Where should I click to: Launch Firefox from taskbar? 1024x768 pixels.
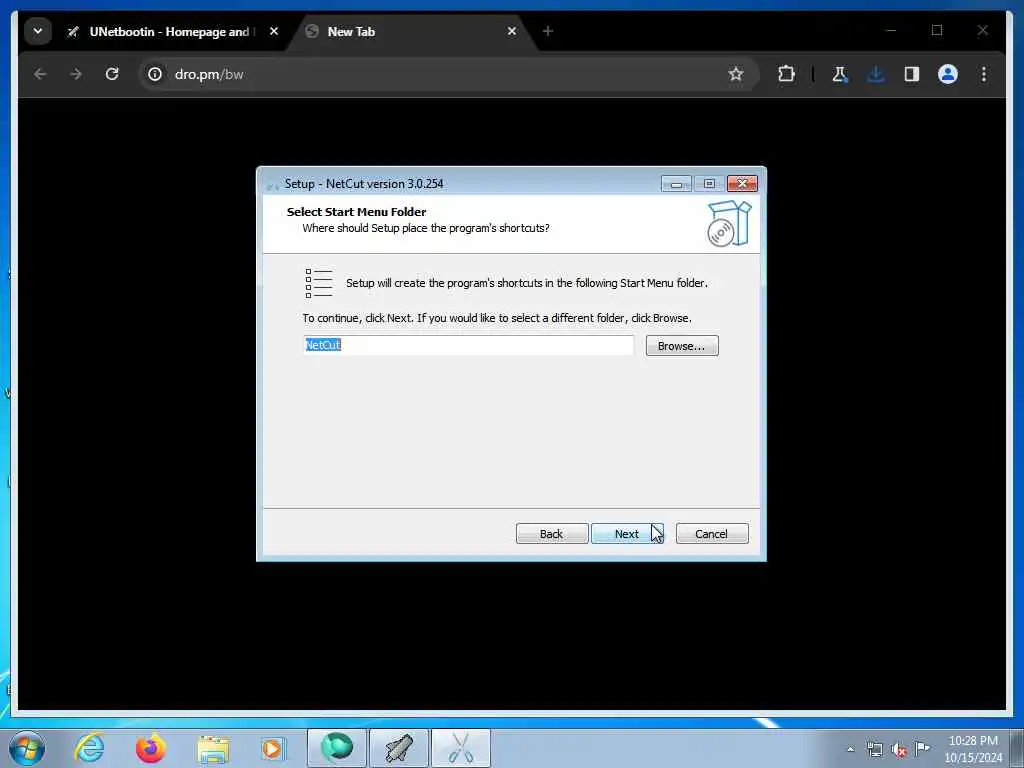[150, 748]
